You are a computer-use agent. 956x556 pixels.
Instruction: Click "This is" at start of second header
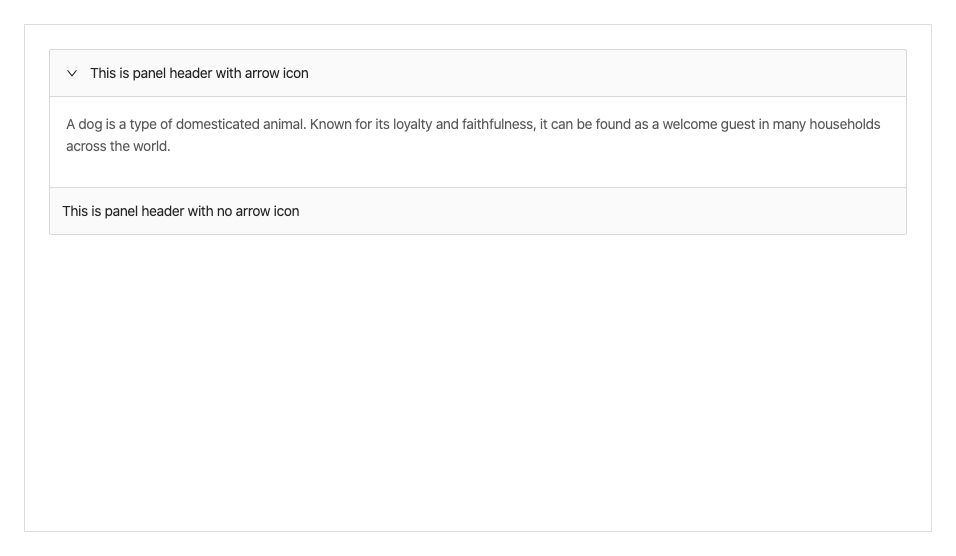point(81,211)
